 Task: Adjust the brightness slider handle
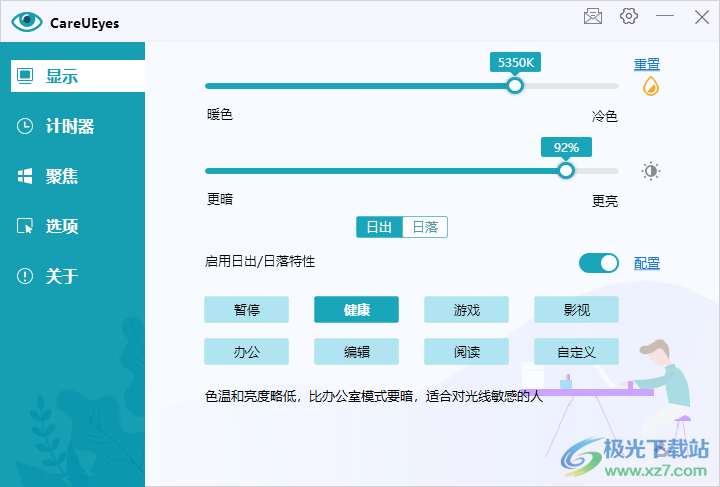(x=566, y=170)
